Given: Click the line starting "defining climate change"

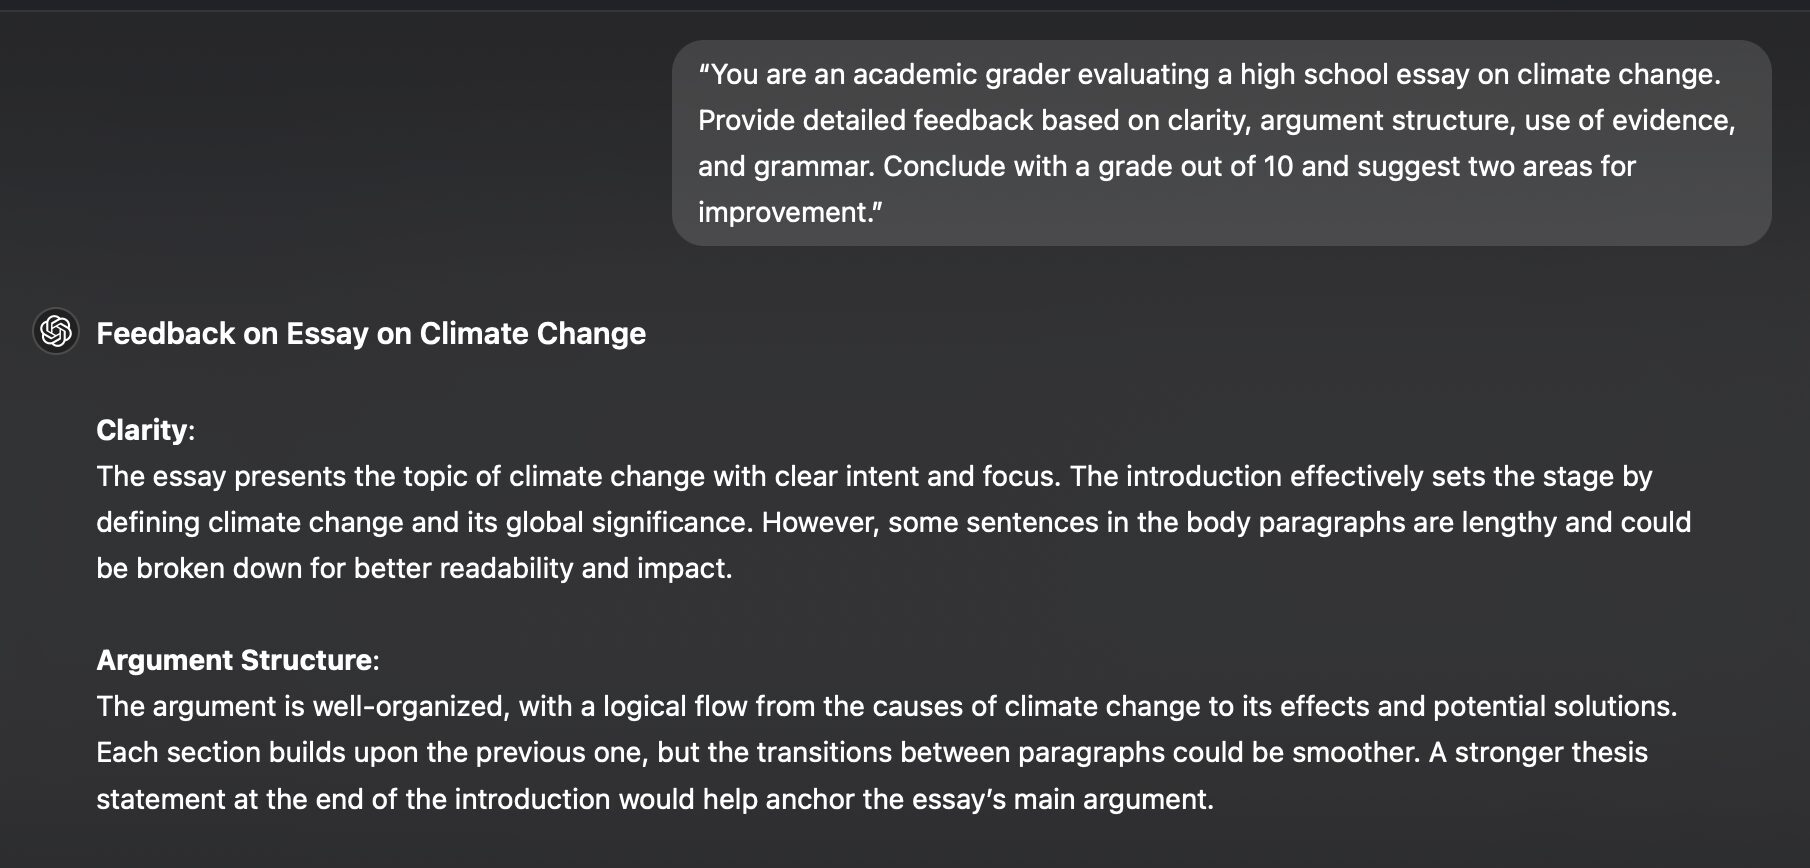Looking at the screenshot, I should (893, 522).
